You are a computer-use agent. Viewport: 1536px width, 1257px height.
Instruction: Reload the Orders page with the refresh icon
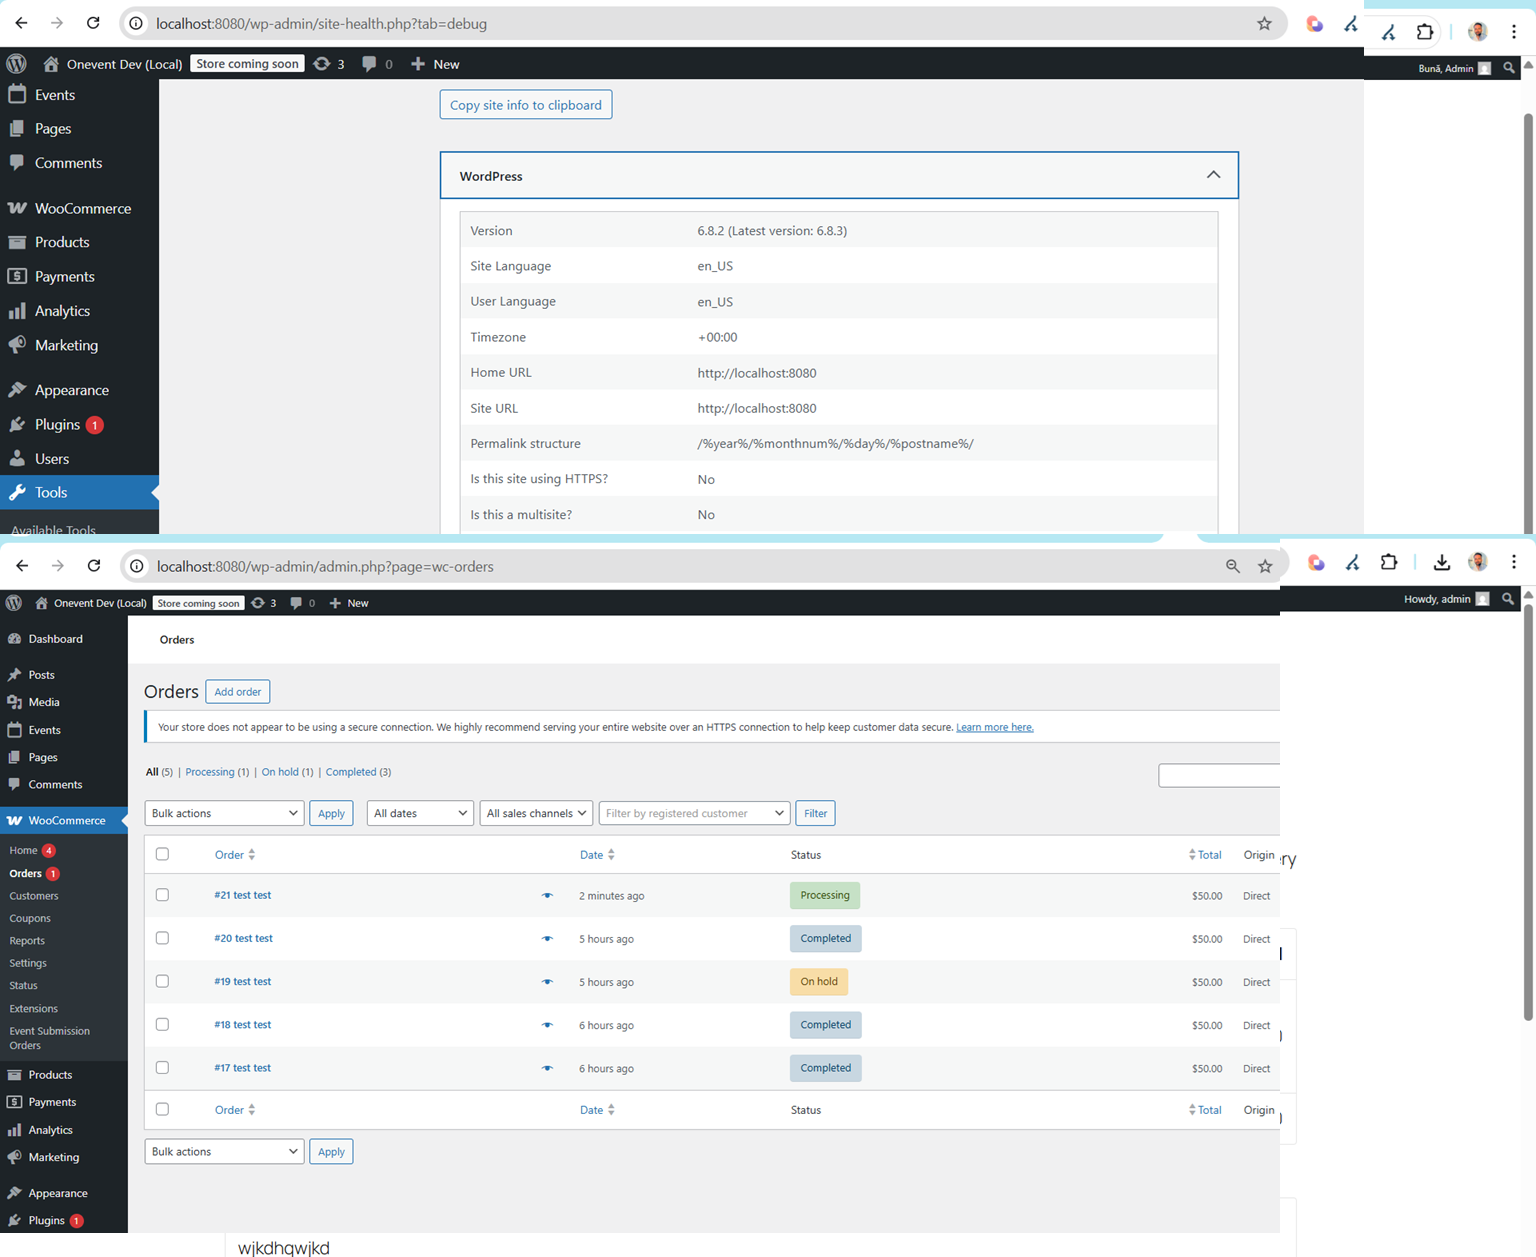pyautogui.click(x=94, y=566)
